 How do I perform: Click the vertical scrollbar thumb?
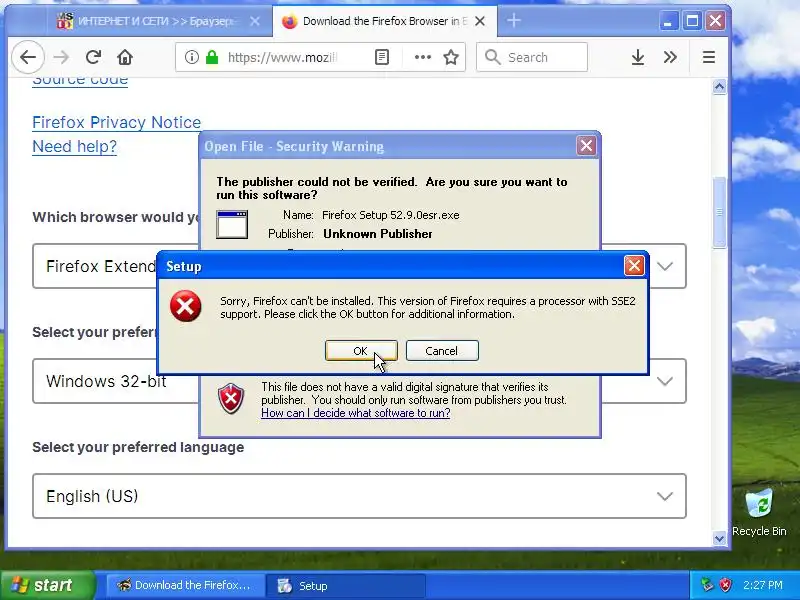719,212
